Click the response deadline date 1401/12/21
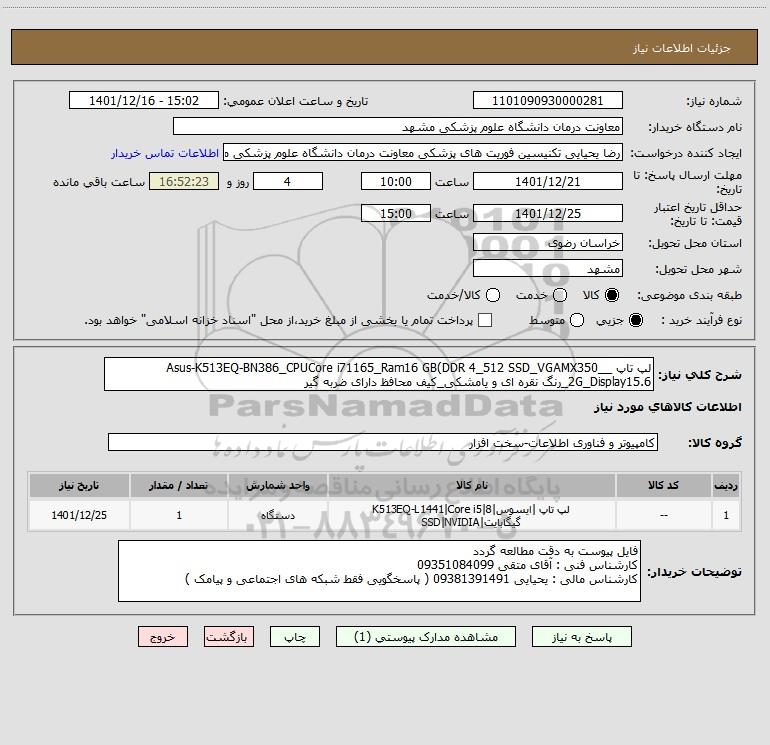 (548, 182)
